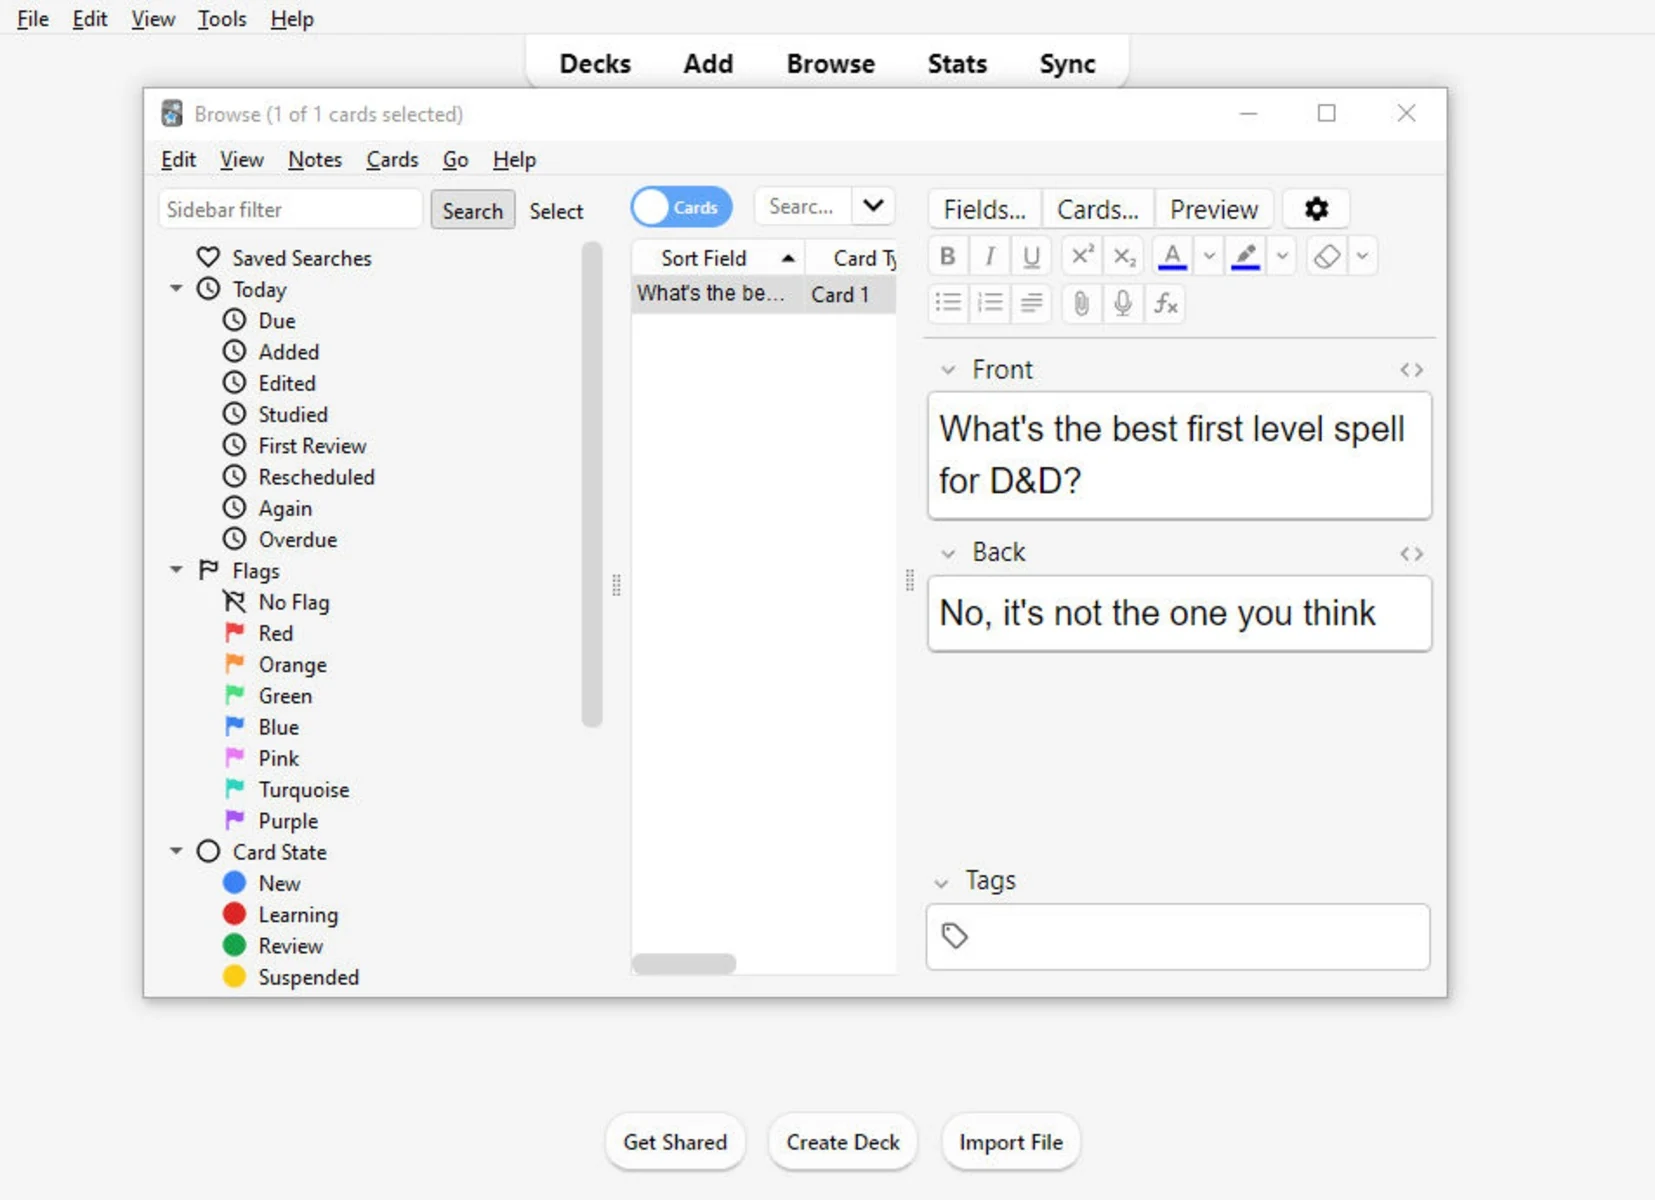
Task: Toggle HTML editor for Front field
Action: 1411,370
